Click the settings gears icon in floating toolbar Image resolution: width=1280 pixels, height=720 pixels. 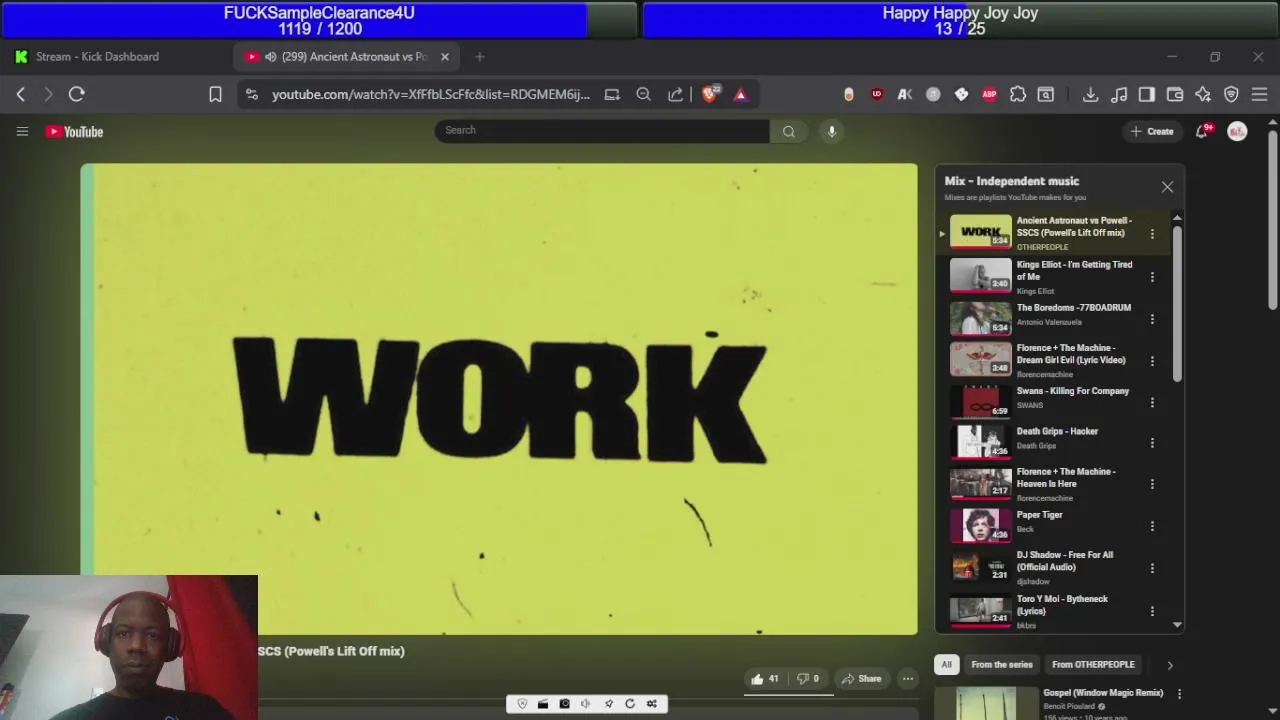651,704
